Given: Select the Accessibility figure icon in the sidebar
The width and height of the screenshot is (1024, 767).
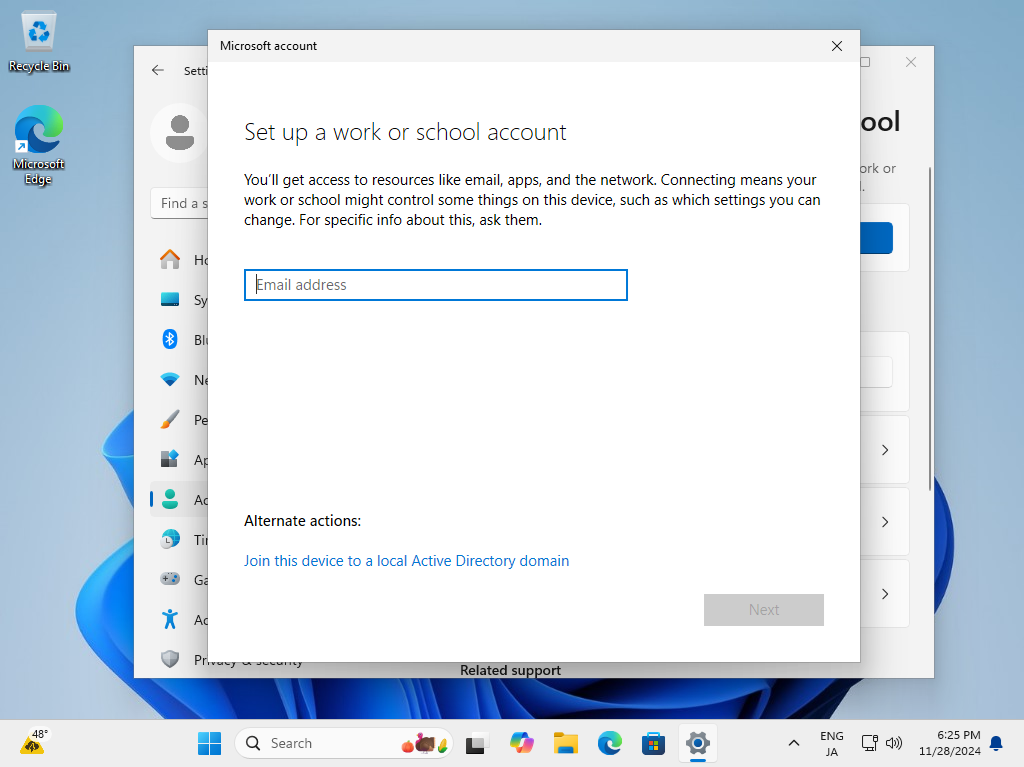Looking at the screenshot, I should 170,620.
